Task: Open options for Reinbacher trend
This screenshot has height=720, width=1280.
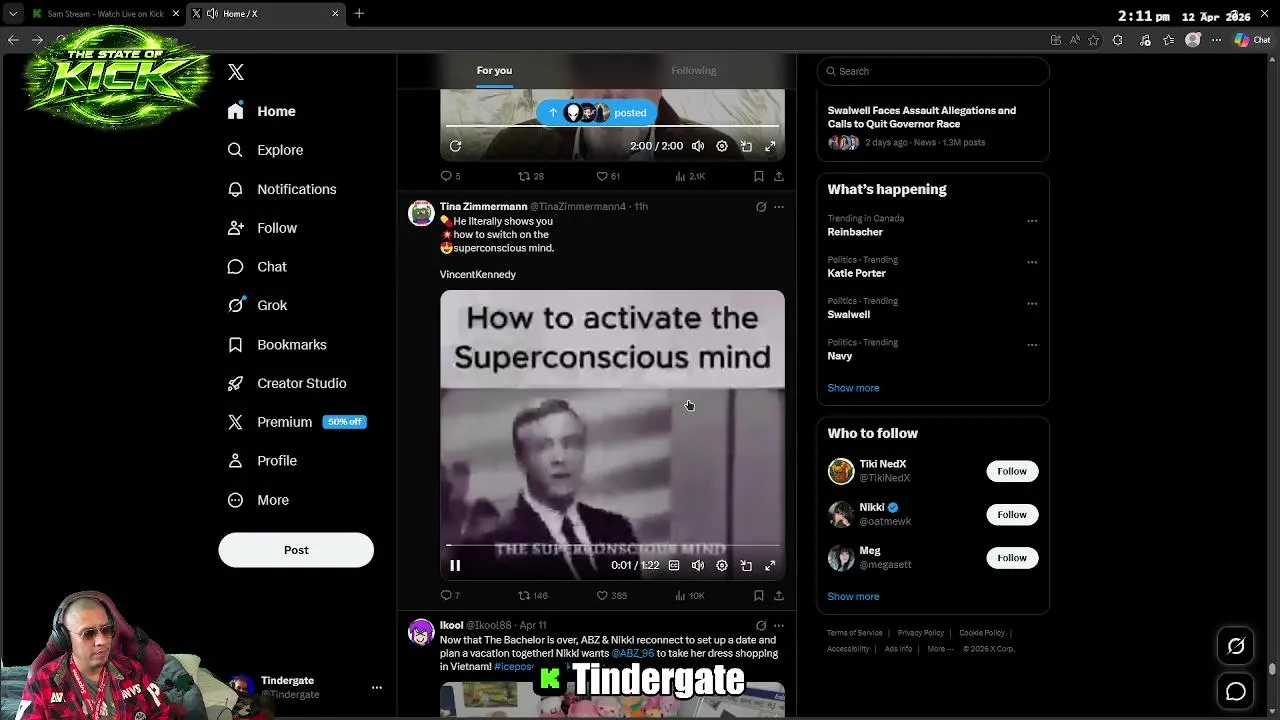Action: pyautogui.click(x=1032, y=221)
